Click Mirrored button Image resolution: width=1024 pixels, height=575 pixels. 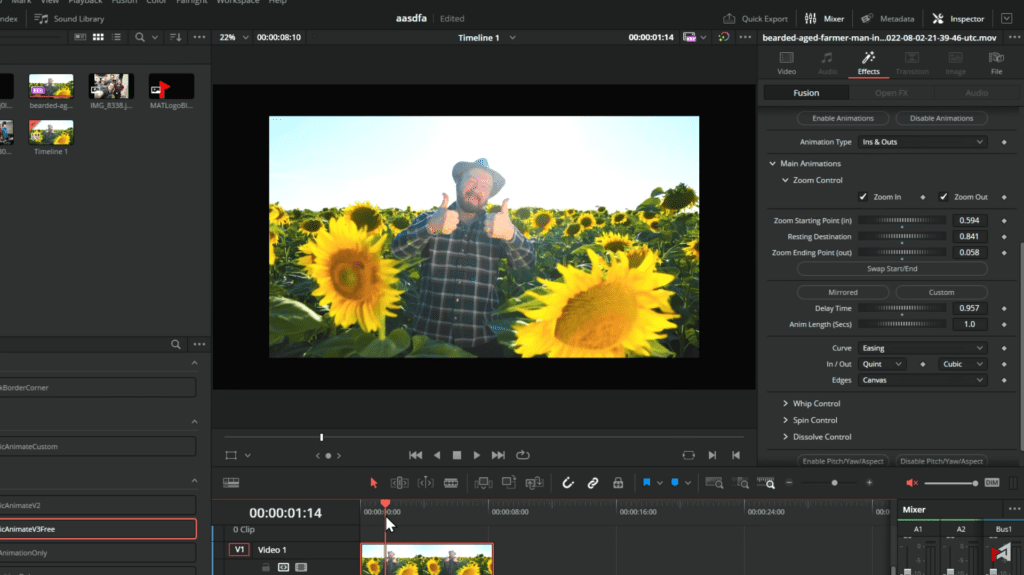click(842, 292)
